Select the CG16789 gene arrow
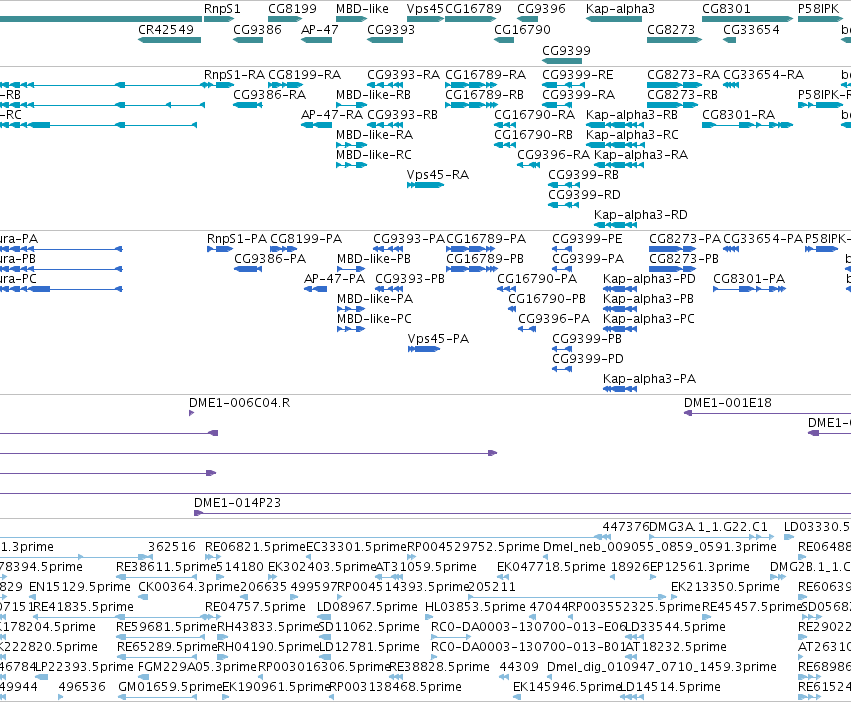Viewport: 851px width, 702px height. pos(470,19)
